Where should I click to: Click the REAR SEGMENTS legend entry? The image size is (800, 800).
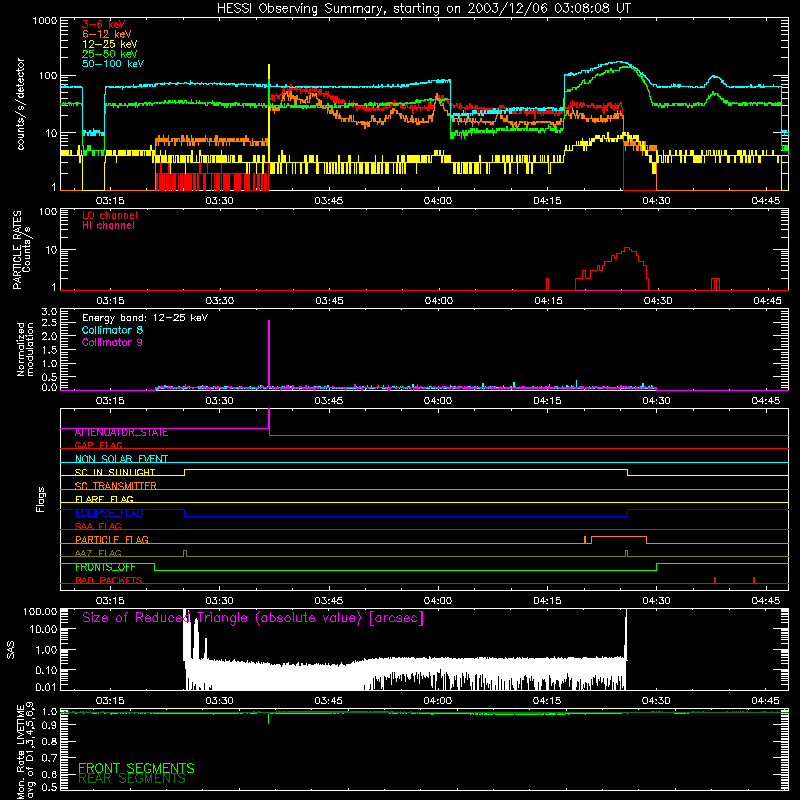[132, 779]
